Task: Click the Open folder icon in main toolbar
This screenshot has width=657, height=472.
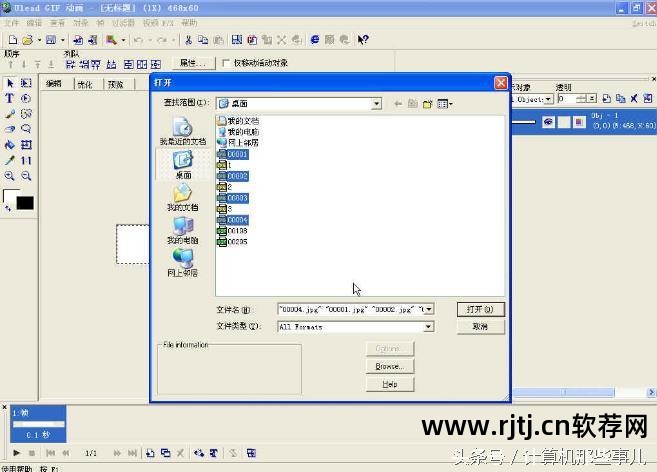Action: [27, 40]
